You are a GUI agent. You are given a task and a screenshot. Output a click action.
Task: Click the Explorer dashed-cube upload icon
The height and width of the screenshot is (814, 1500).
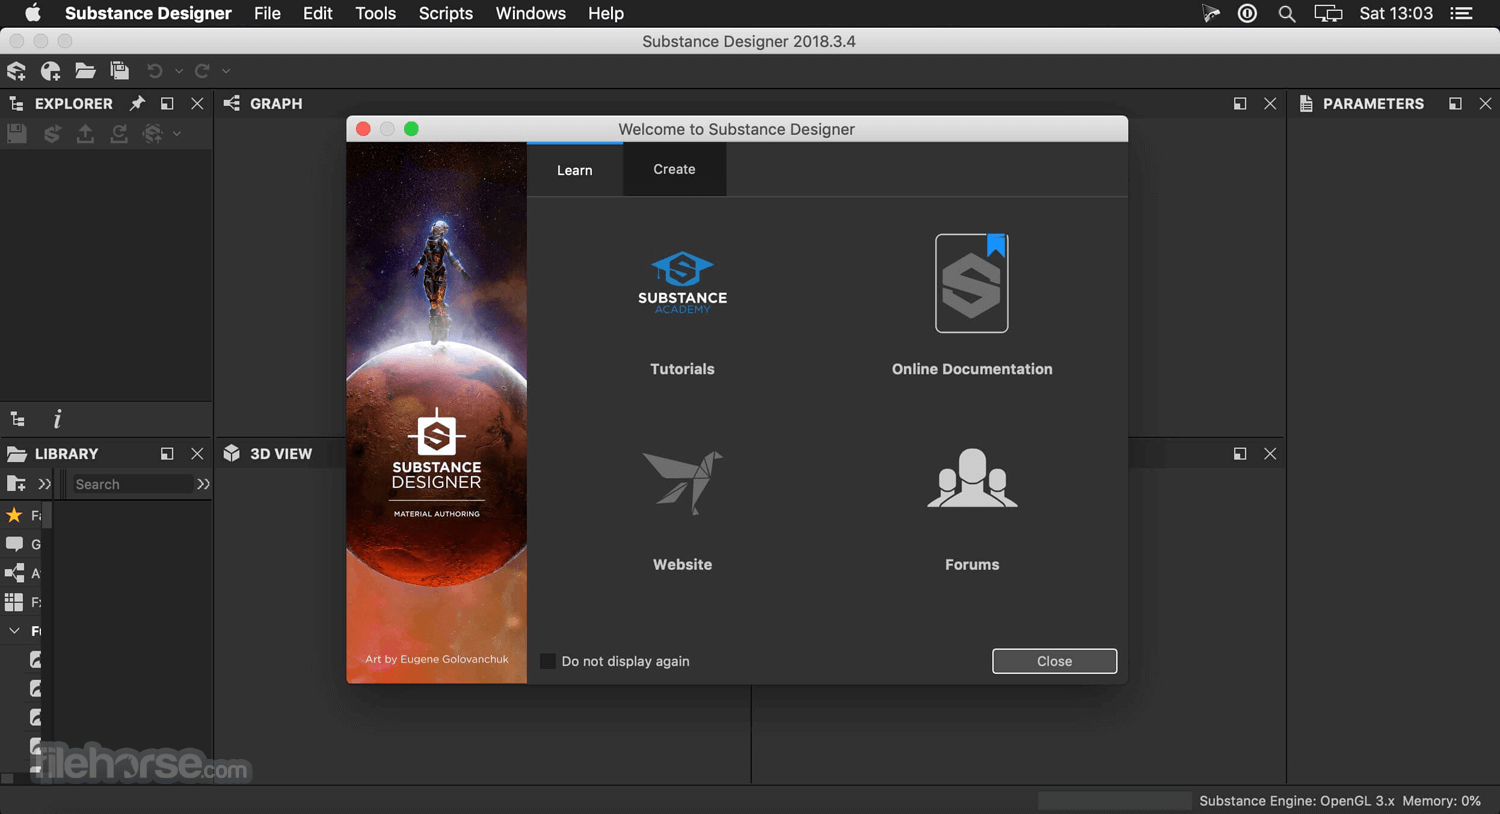(153, 133)
